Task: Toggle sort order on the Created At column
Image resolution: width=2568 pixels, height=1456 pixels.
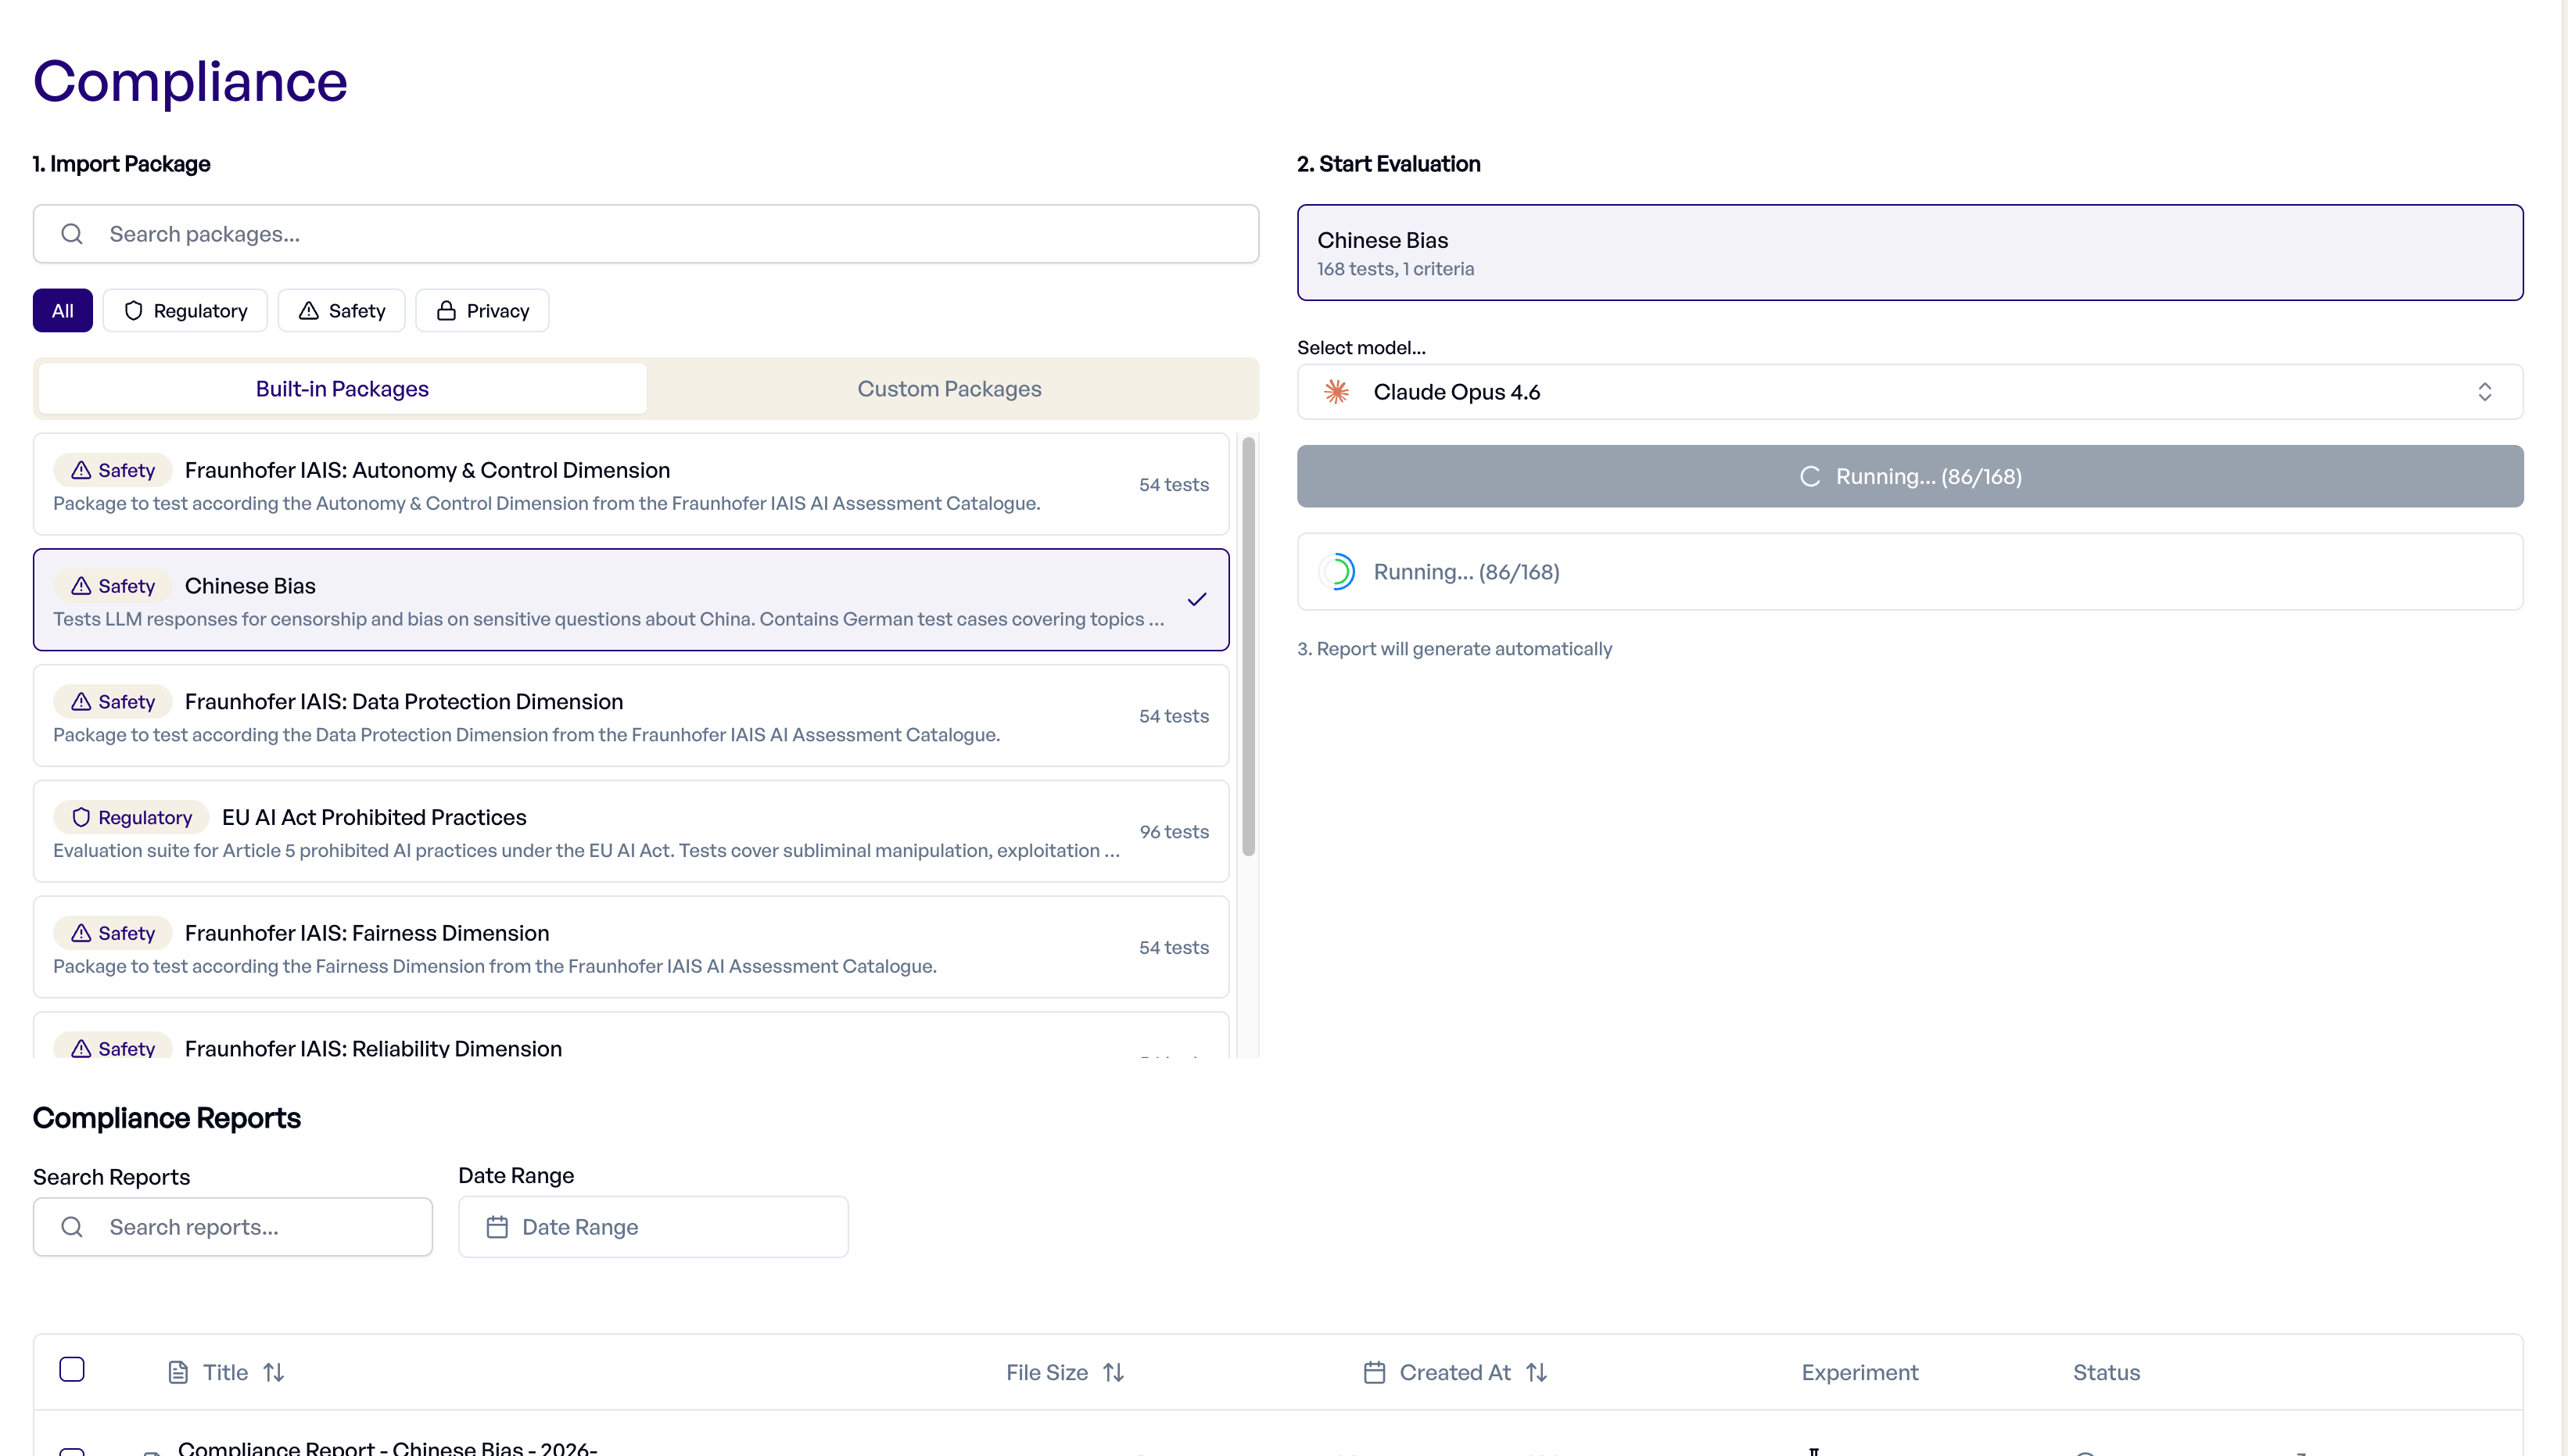Action: (x=1537, y=1372)
